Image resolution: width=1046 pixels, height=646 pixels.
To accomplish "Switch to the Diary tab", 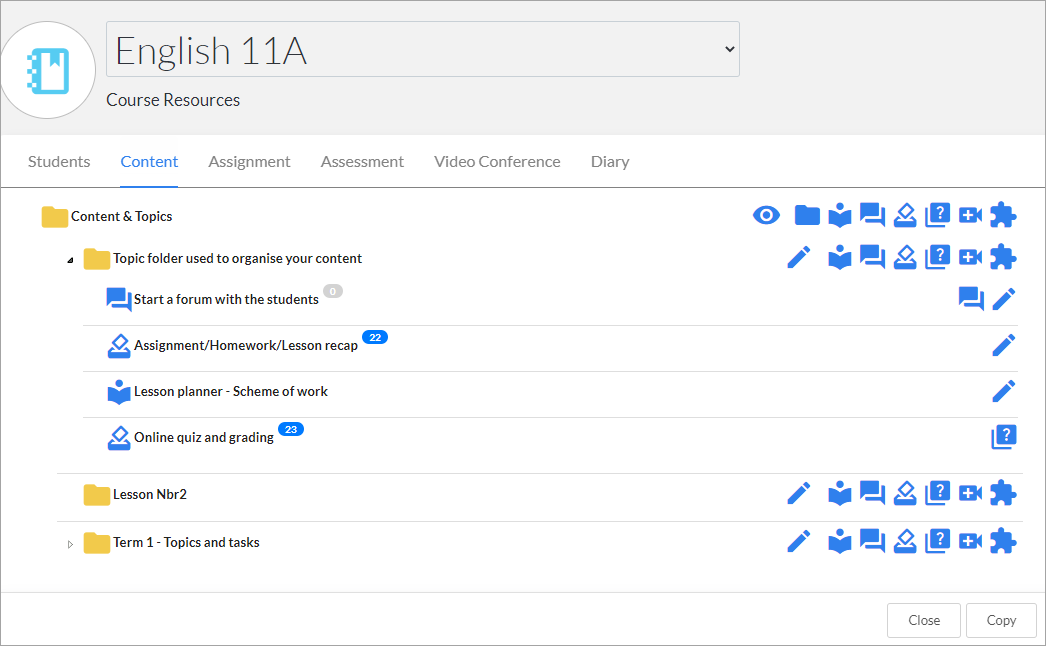I will (x=610, y=162).
